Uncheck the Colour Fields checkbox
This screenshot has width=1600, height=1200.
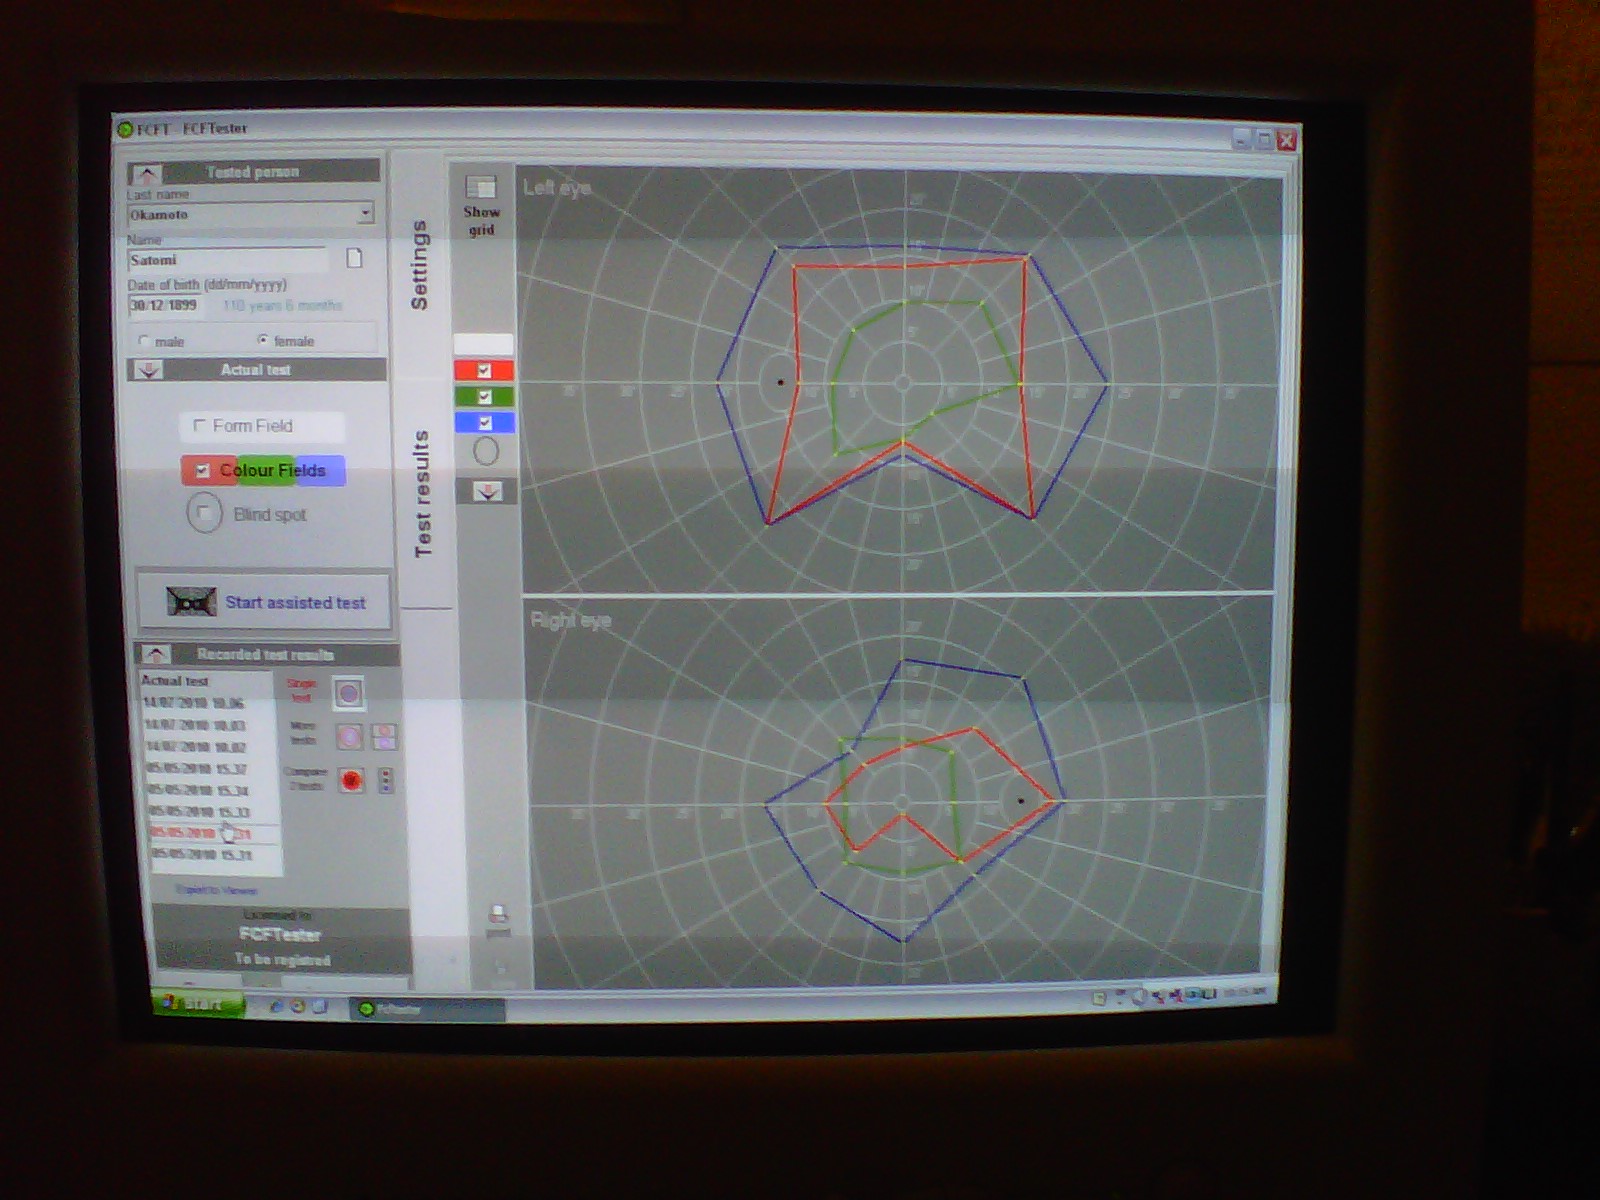point(203,470)
